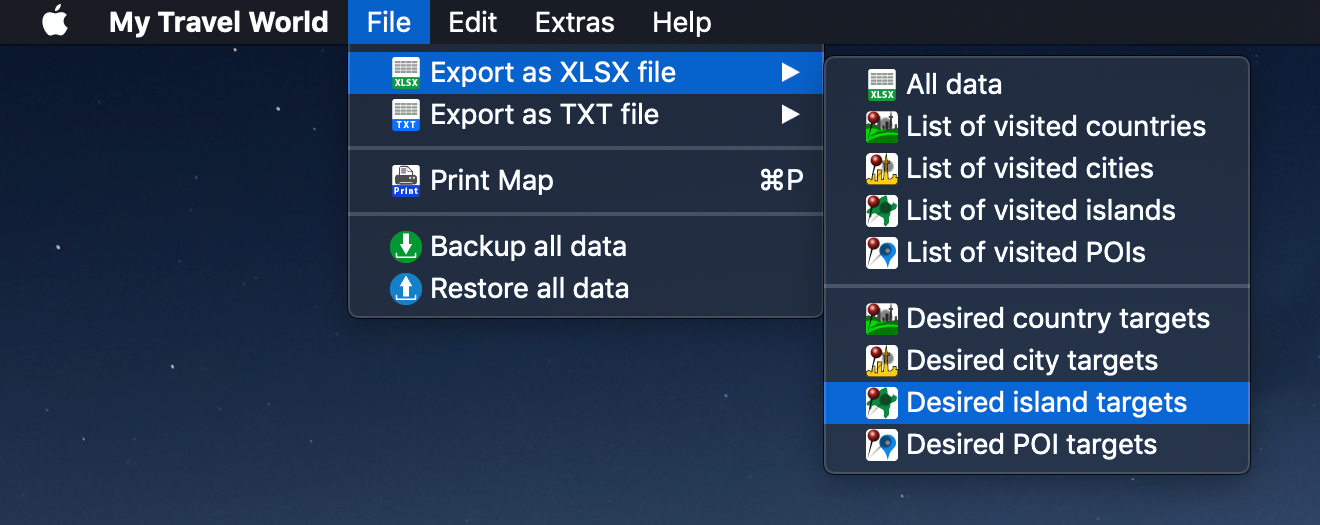The image size is (1320, 525).
Task: Choose Restore all data
Action: (x=585, y=289)
